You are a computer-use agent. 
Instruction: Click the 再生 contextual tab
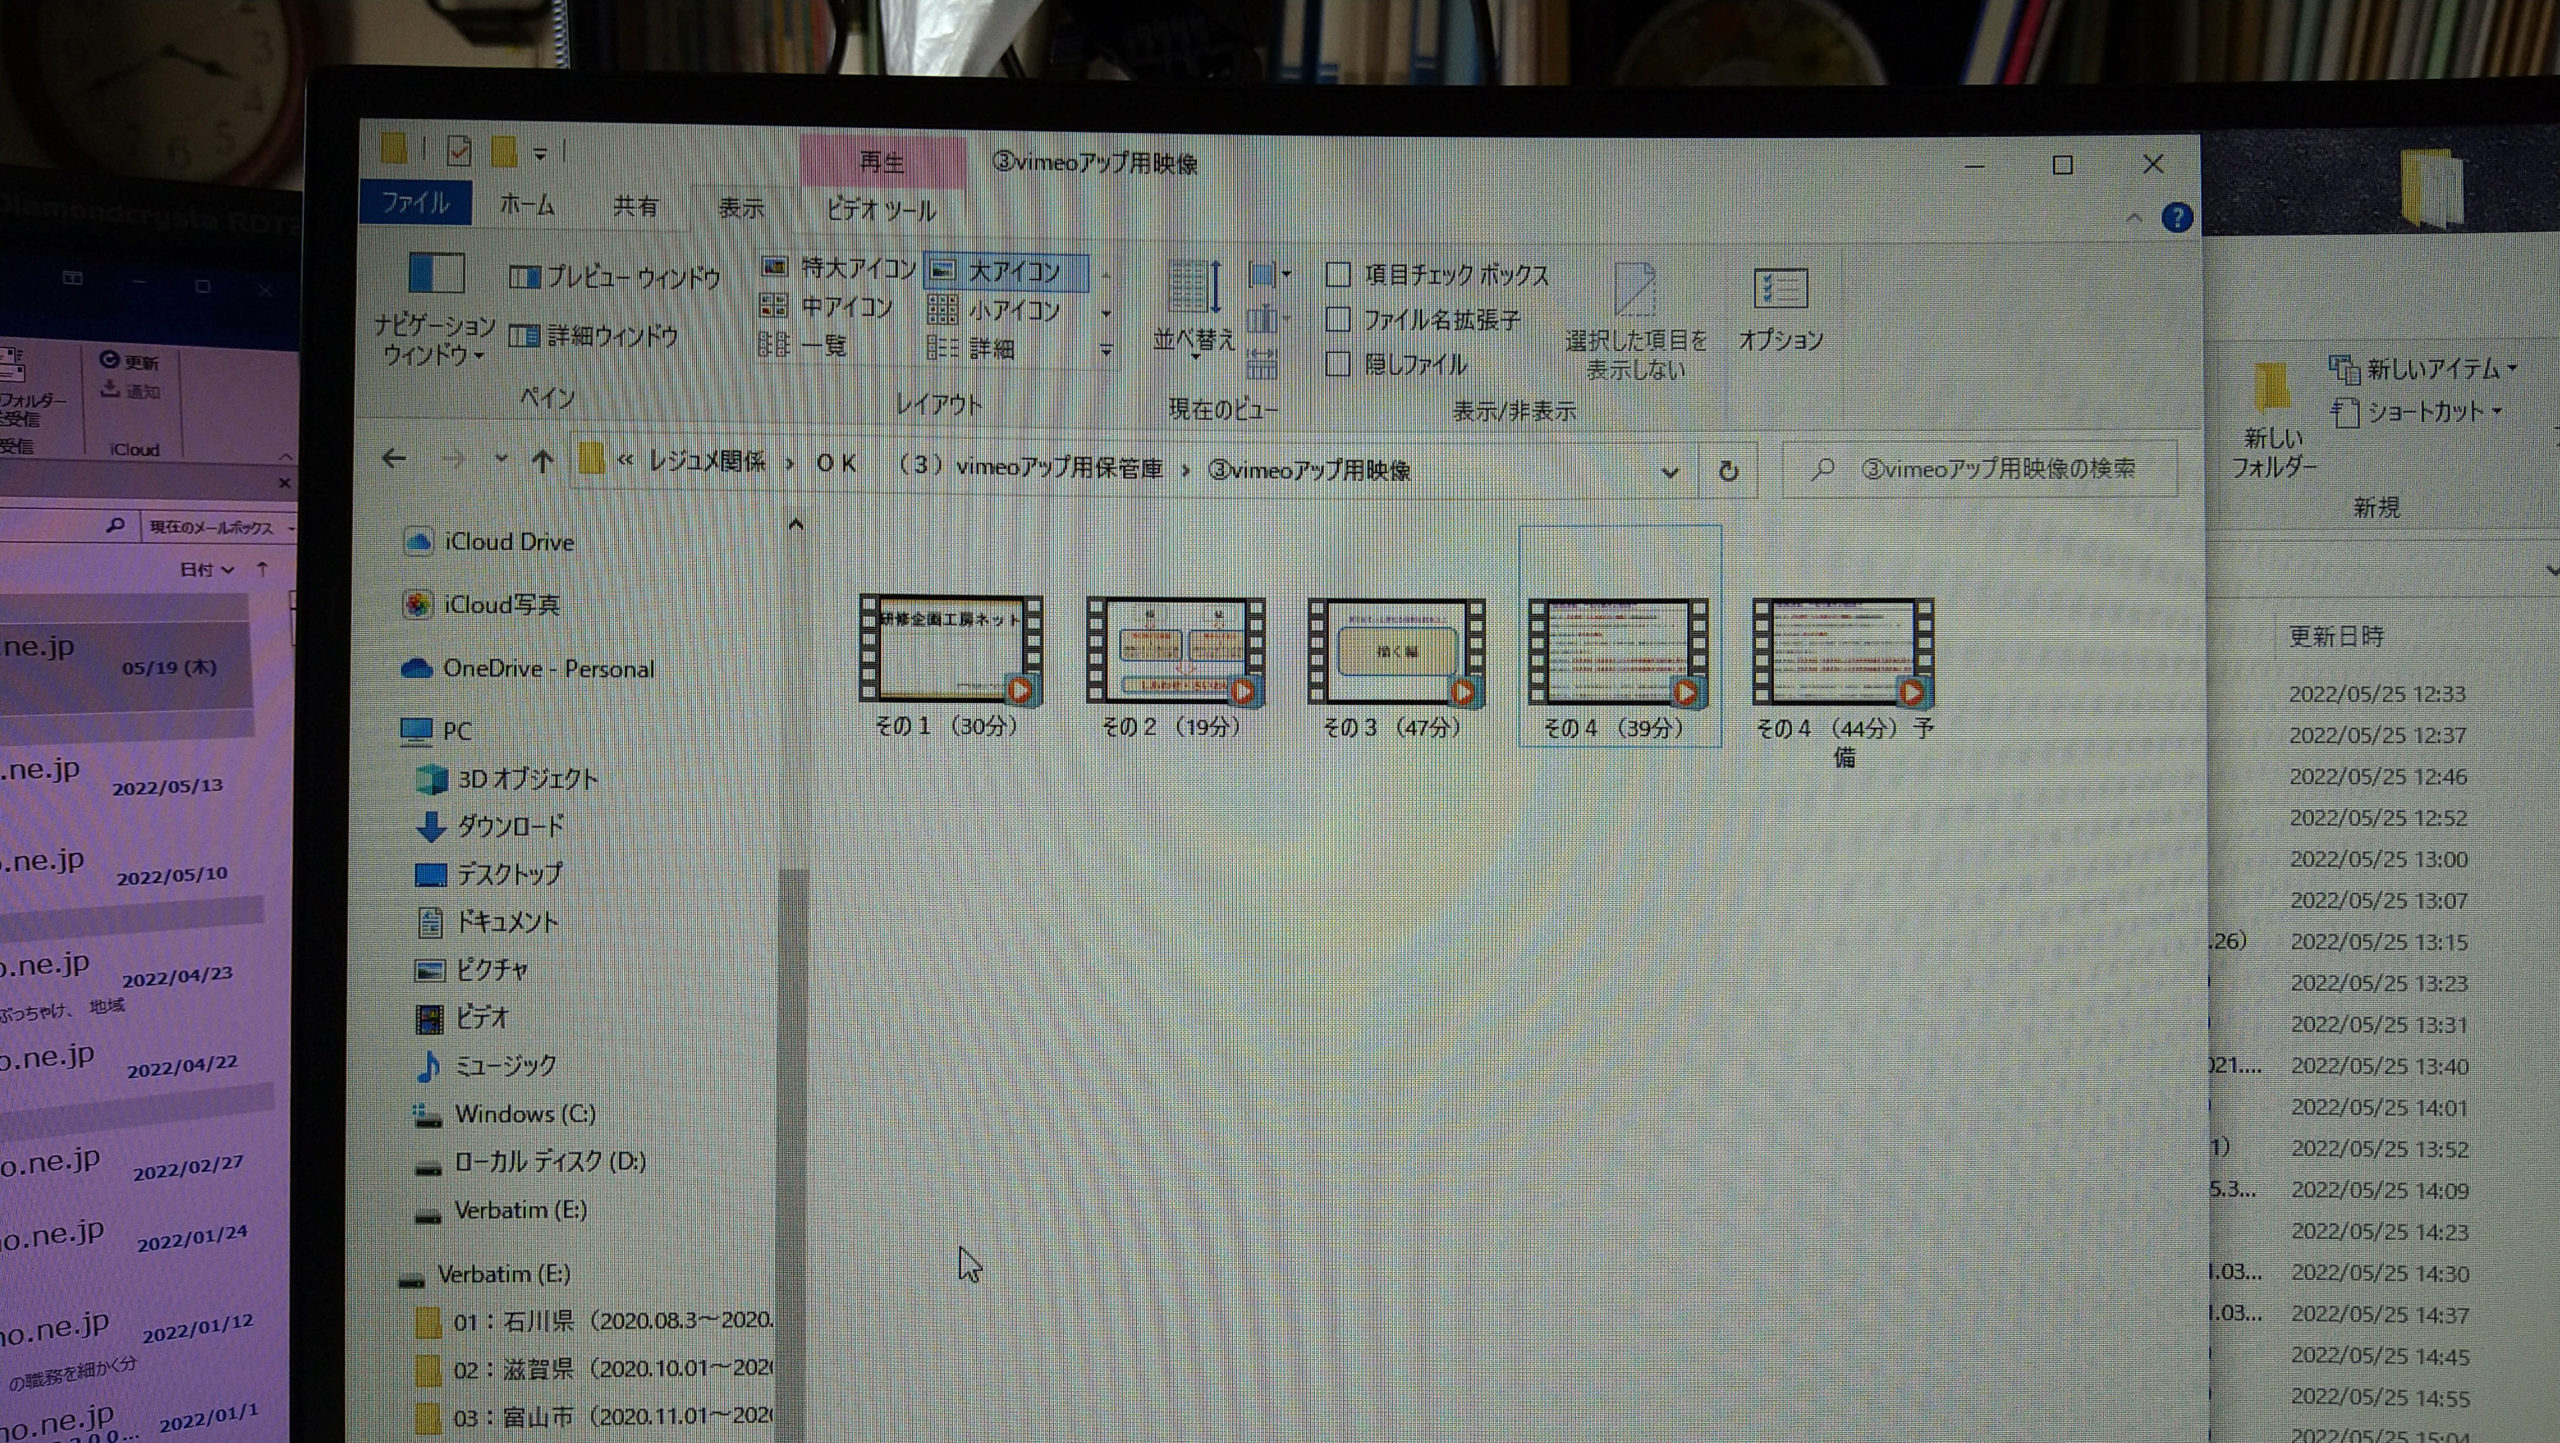pyautogui.click(x=882, y=162)
